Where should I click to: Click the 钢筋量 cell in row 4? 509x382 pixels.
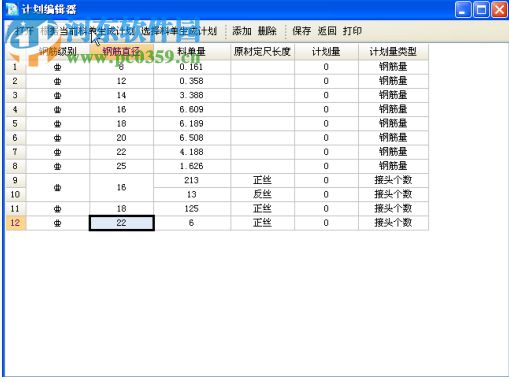pyautogui.click(x=393, y=109)
